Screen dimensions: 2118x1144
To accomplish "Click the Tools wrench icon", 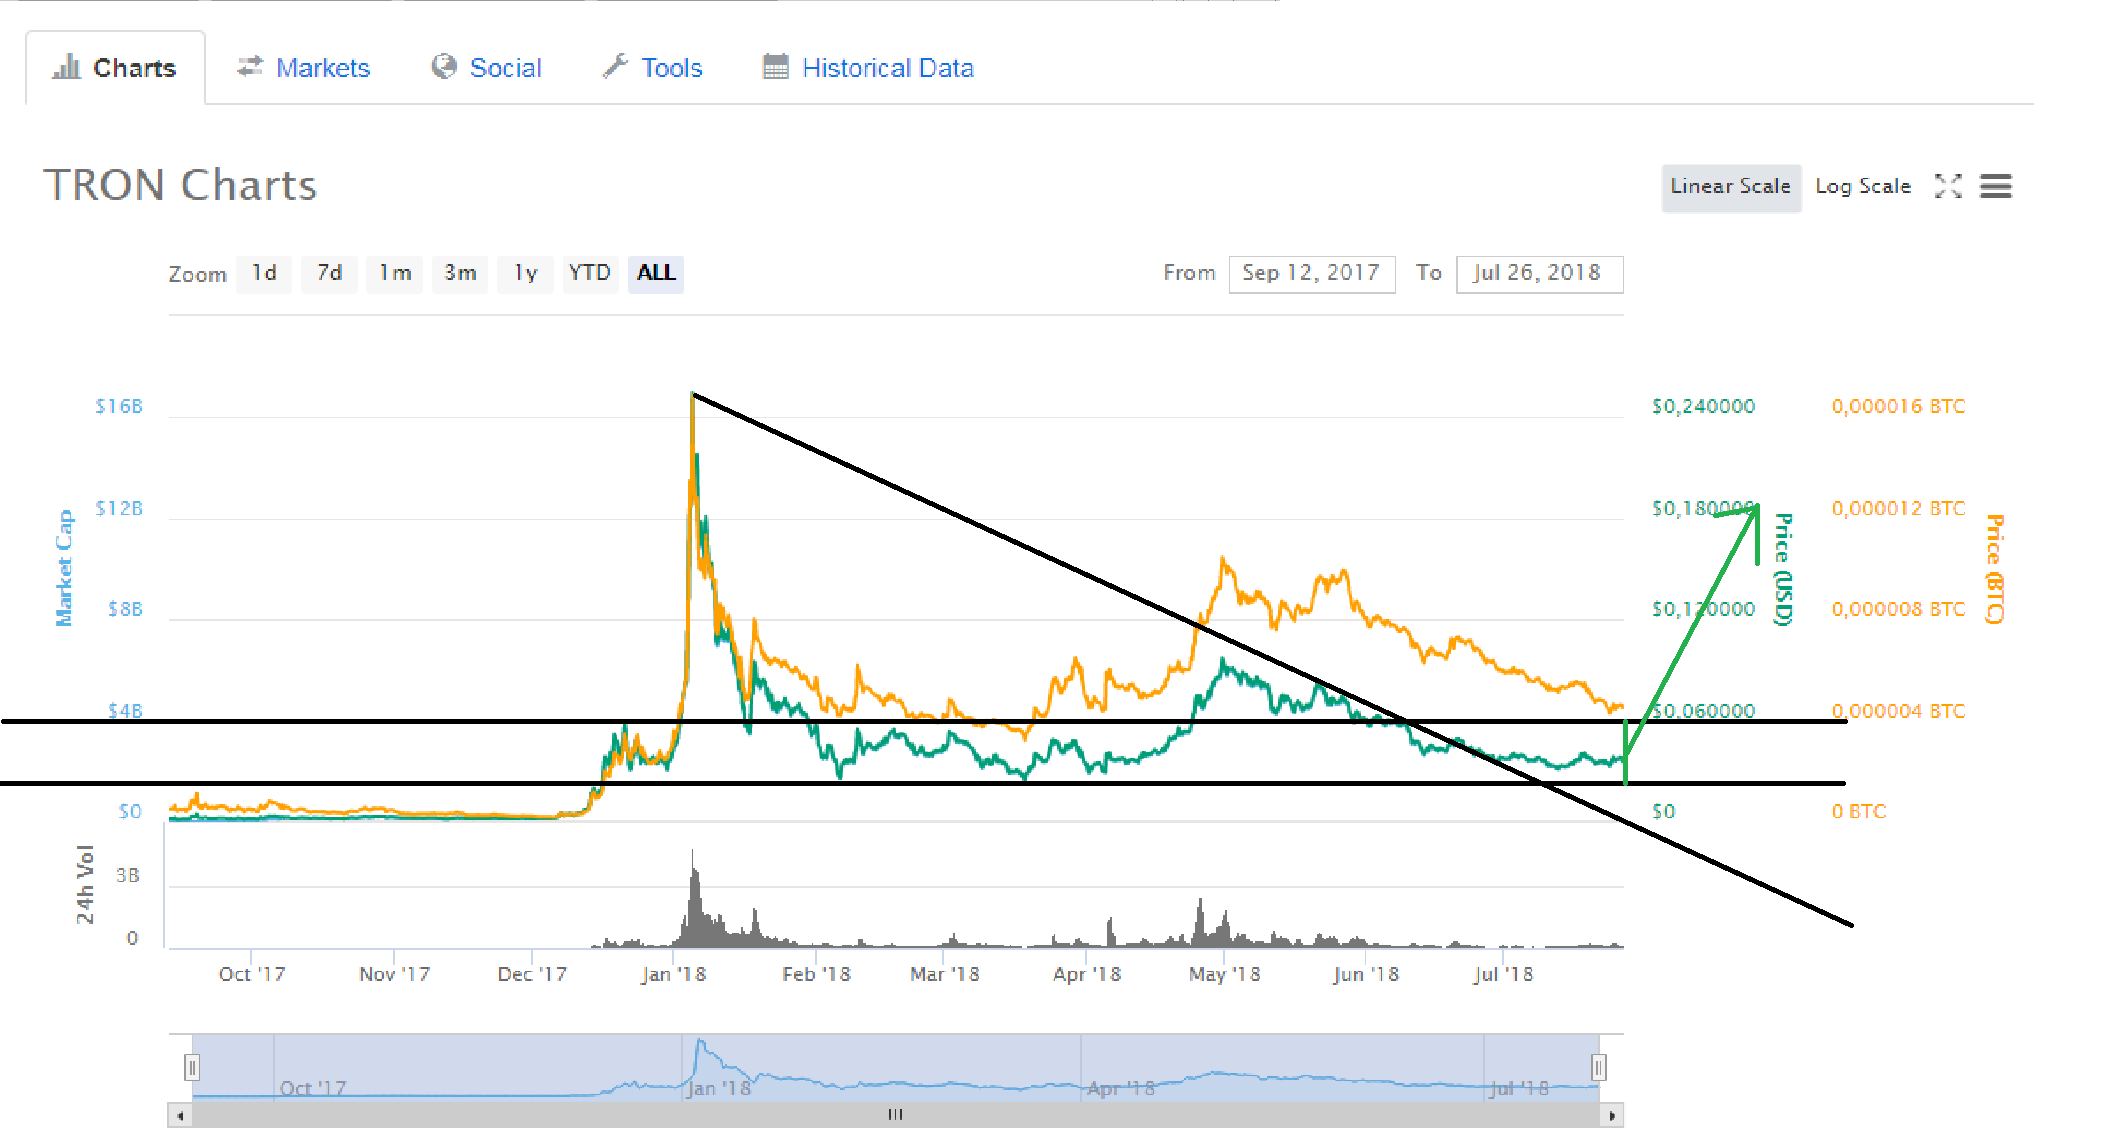I will [614, 66].
